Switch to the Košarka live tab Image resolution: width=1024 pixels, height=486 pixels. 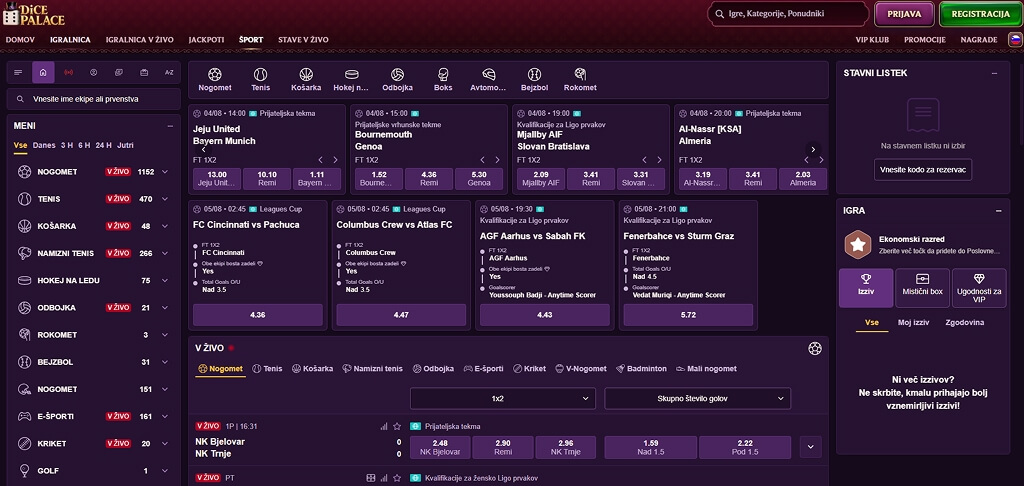click(313, 368)
